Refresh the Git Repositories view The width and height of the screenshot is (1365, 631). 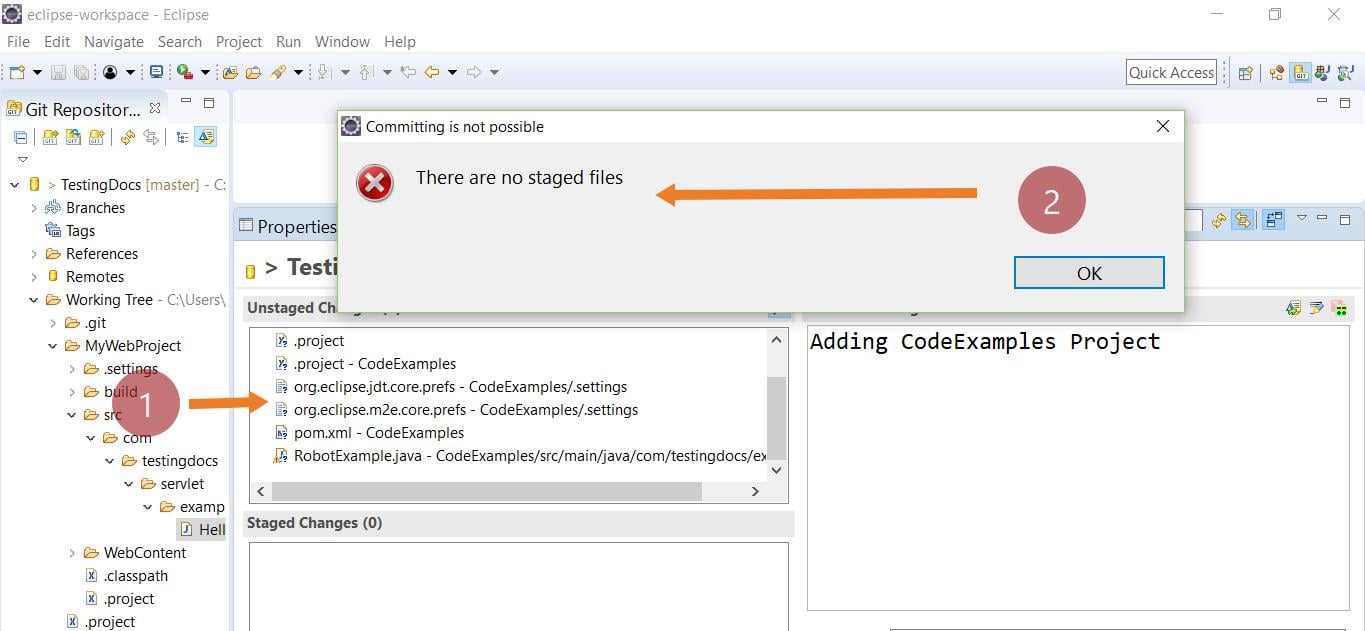127,139
